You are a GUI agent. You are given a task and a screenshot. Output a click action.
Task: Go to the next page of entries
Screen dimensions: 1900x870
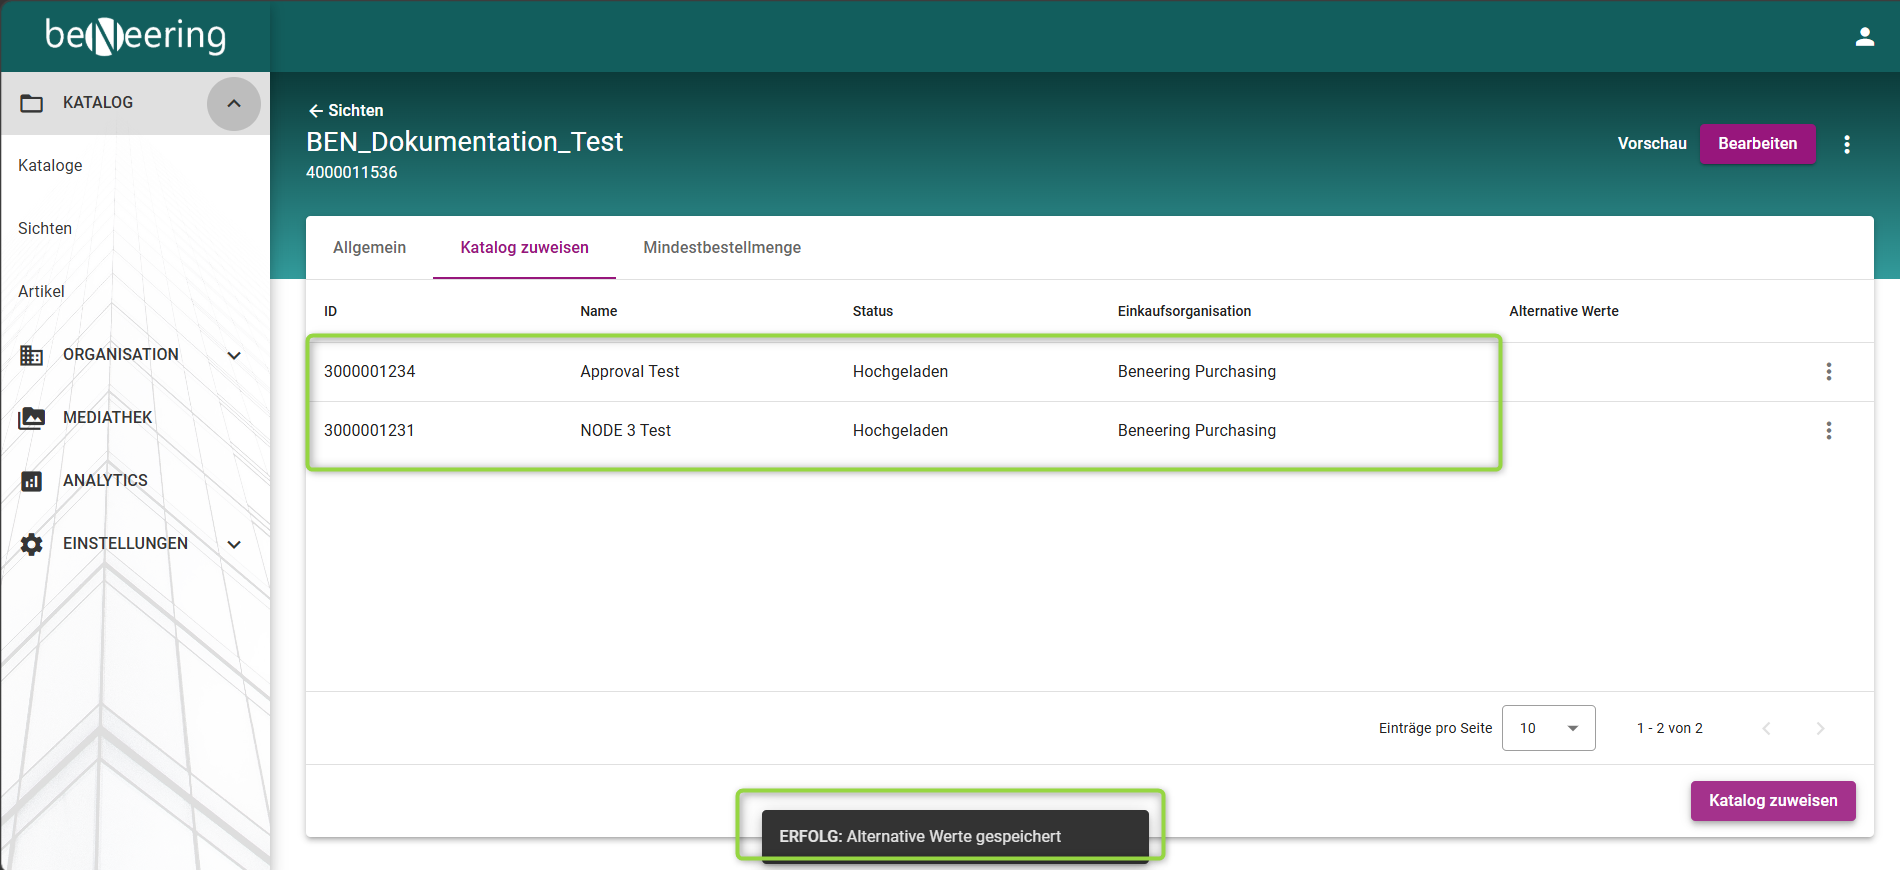[x=1820, y=728]
